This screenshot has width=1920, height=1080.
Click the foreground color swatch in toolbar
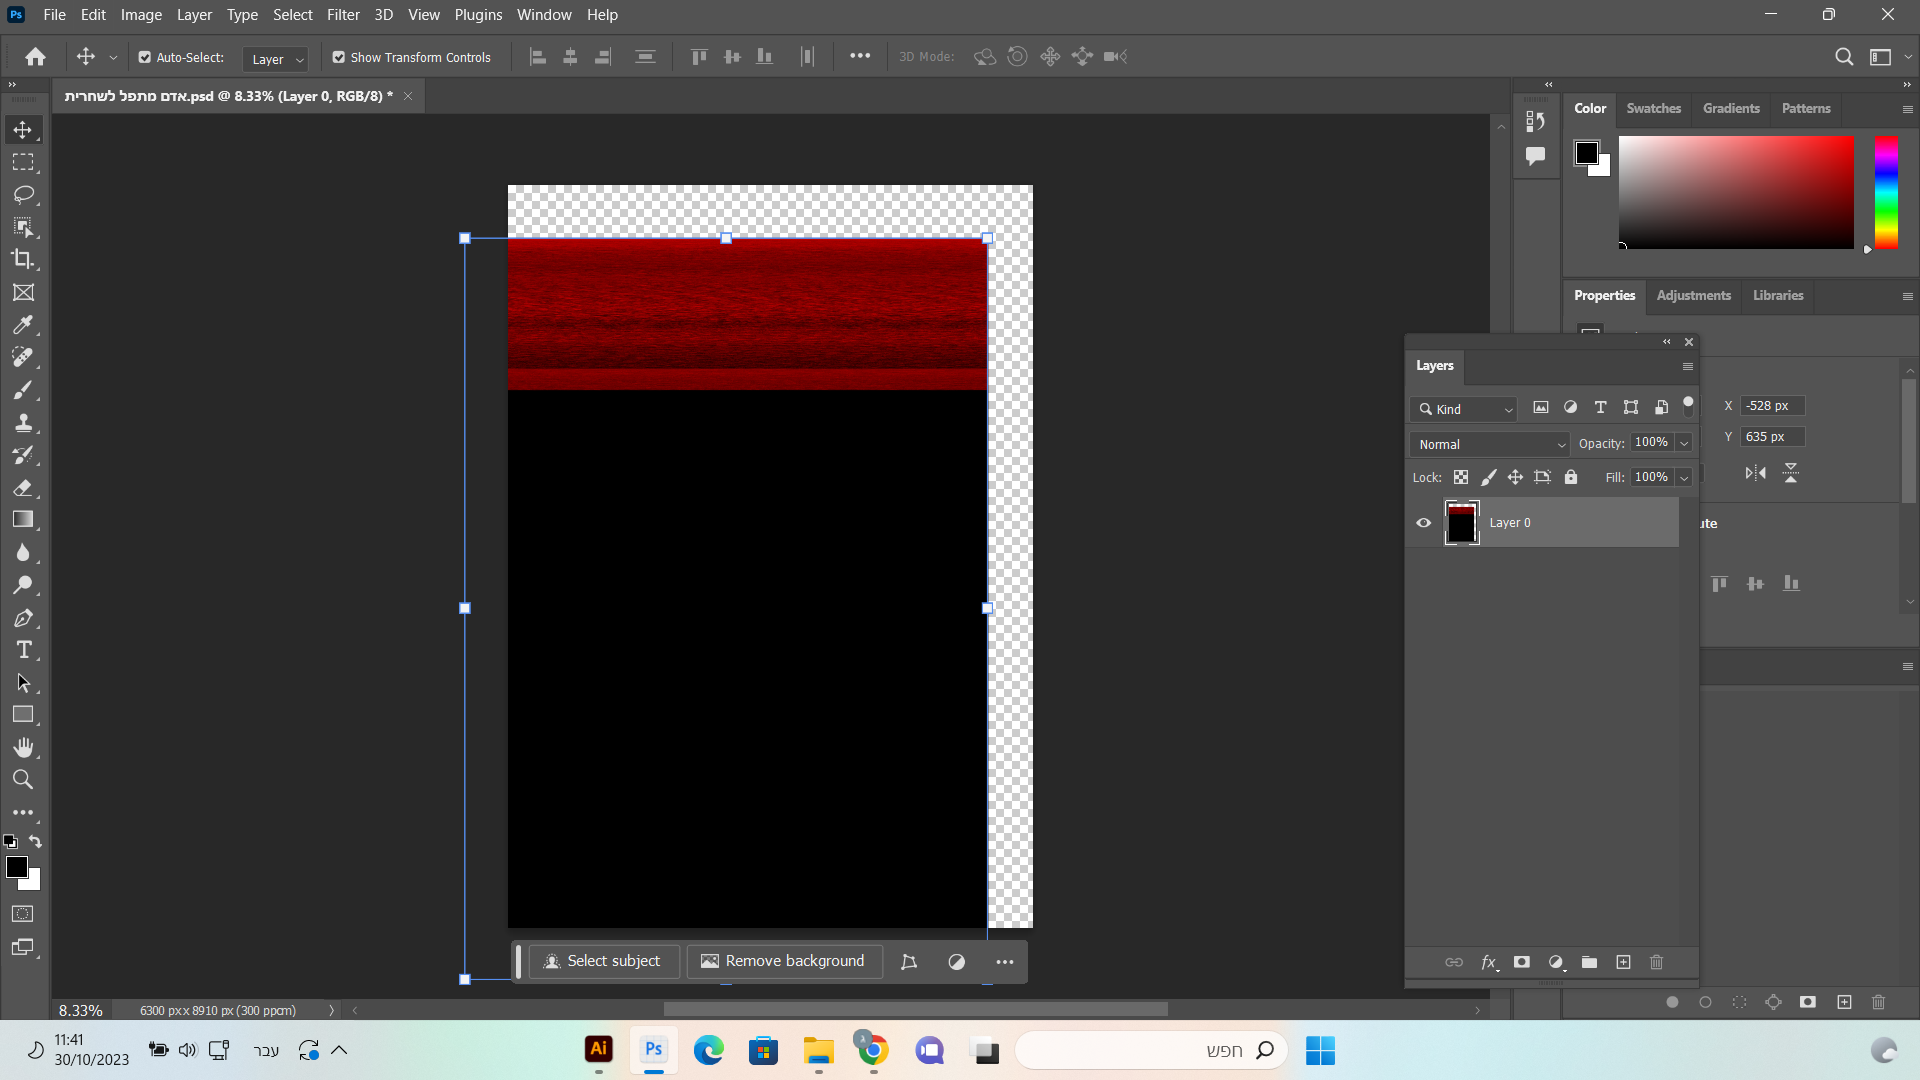(x=17, y=867)
